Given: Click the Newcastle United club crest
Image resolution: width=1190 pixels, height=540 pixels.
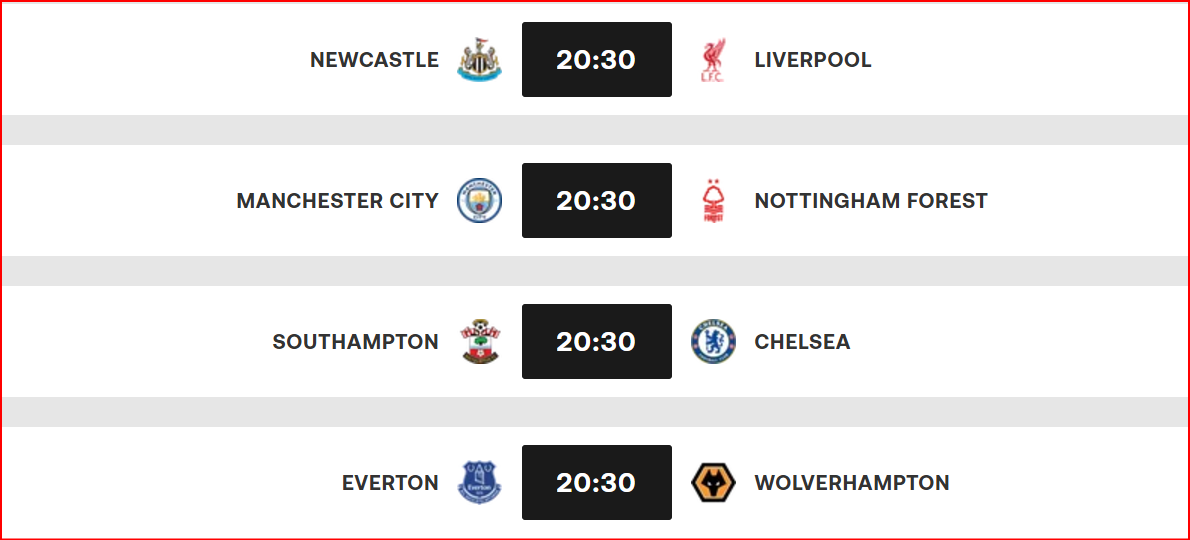Looking at the screenshot, I should click(480, 59).
